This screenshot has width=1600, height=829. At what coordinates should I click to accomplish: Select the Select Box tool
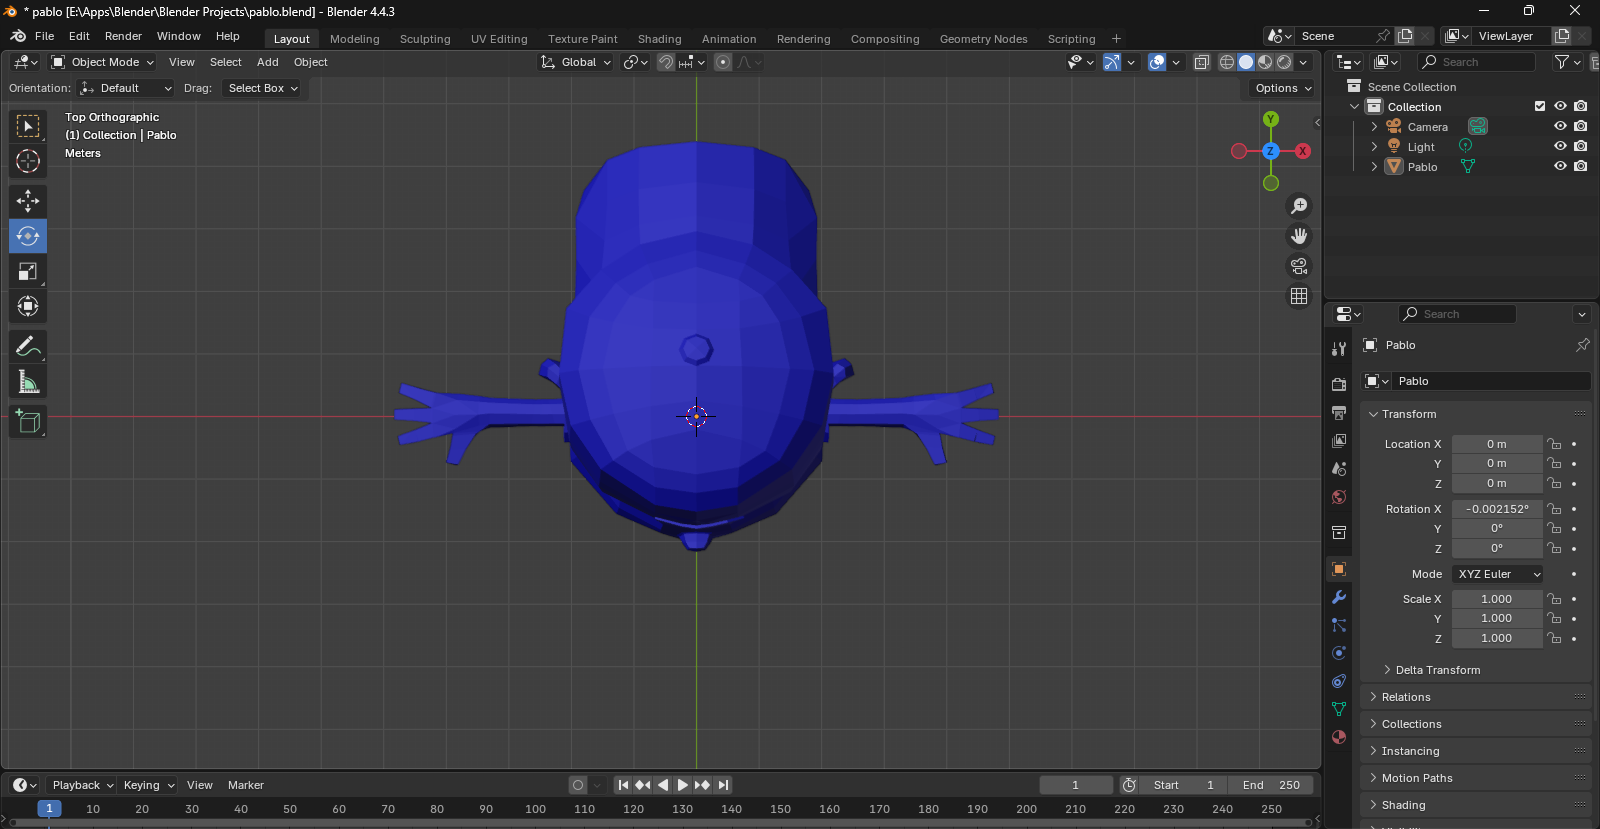pyautogui.click(x=28, y=126)
